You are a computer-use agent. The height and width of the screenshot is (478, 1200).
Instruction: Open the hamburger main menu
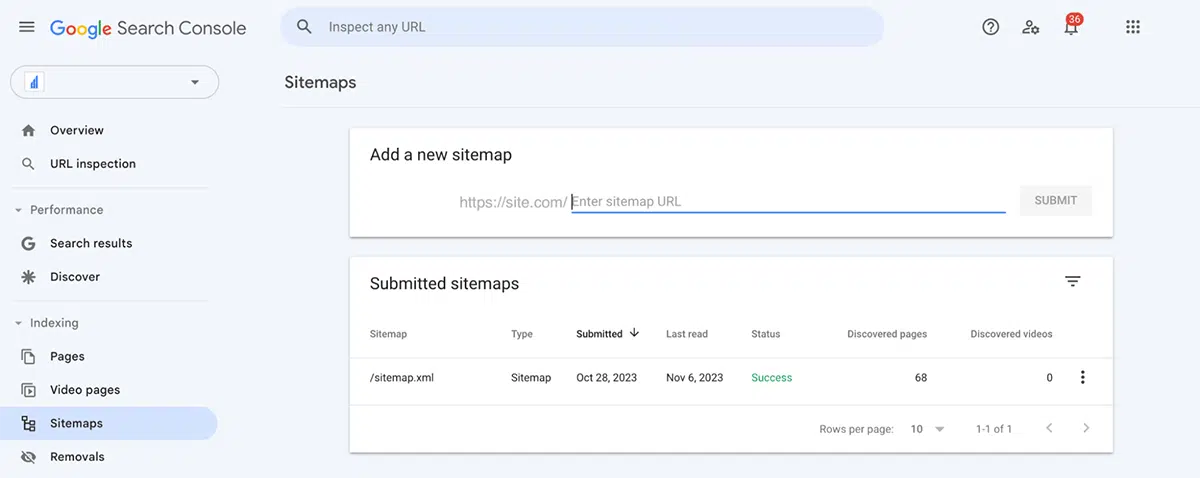tap(27, 27)
